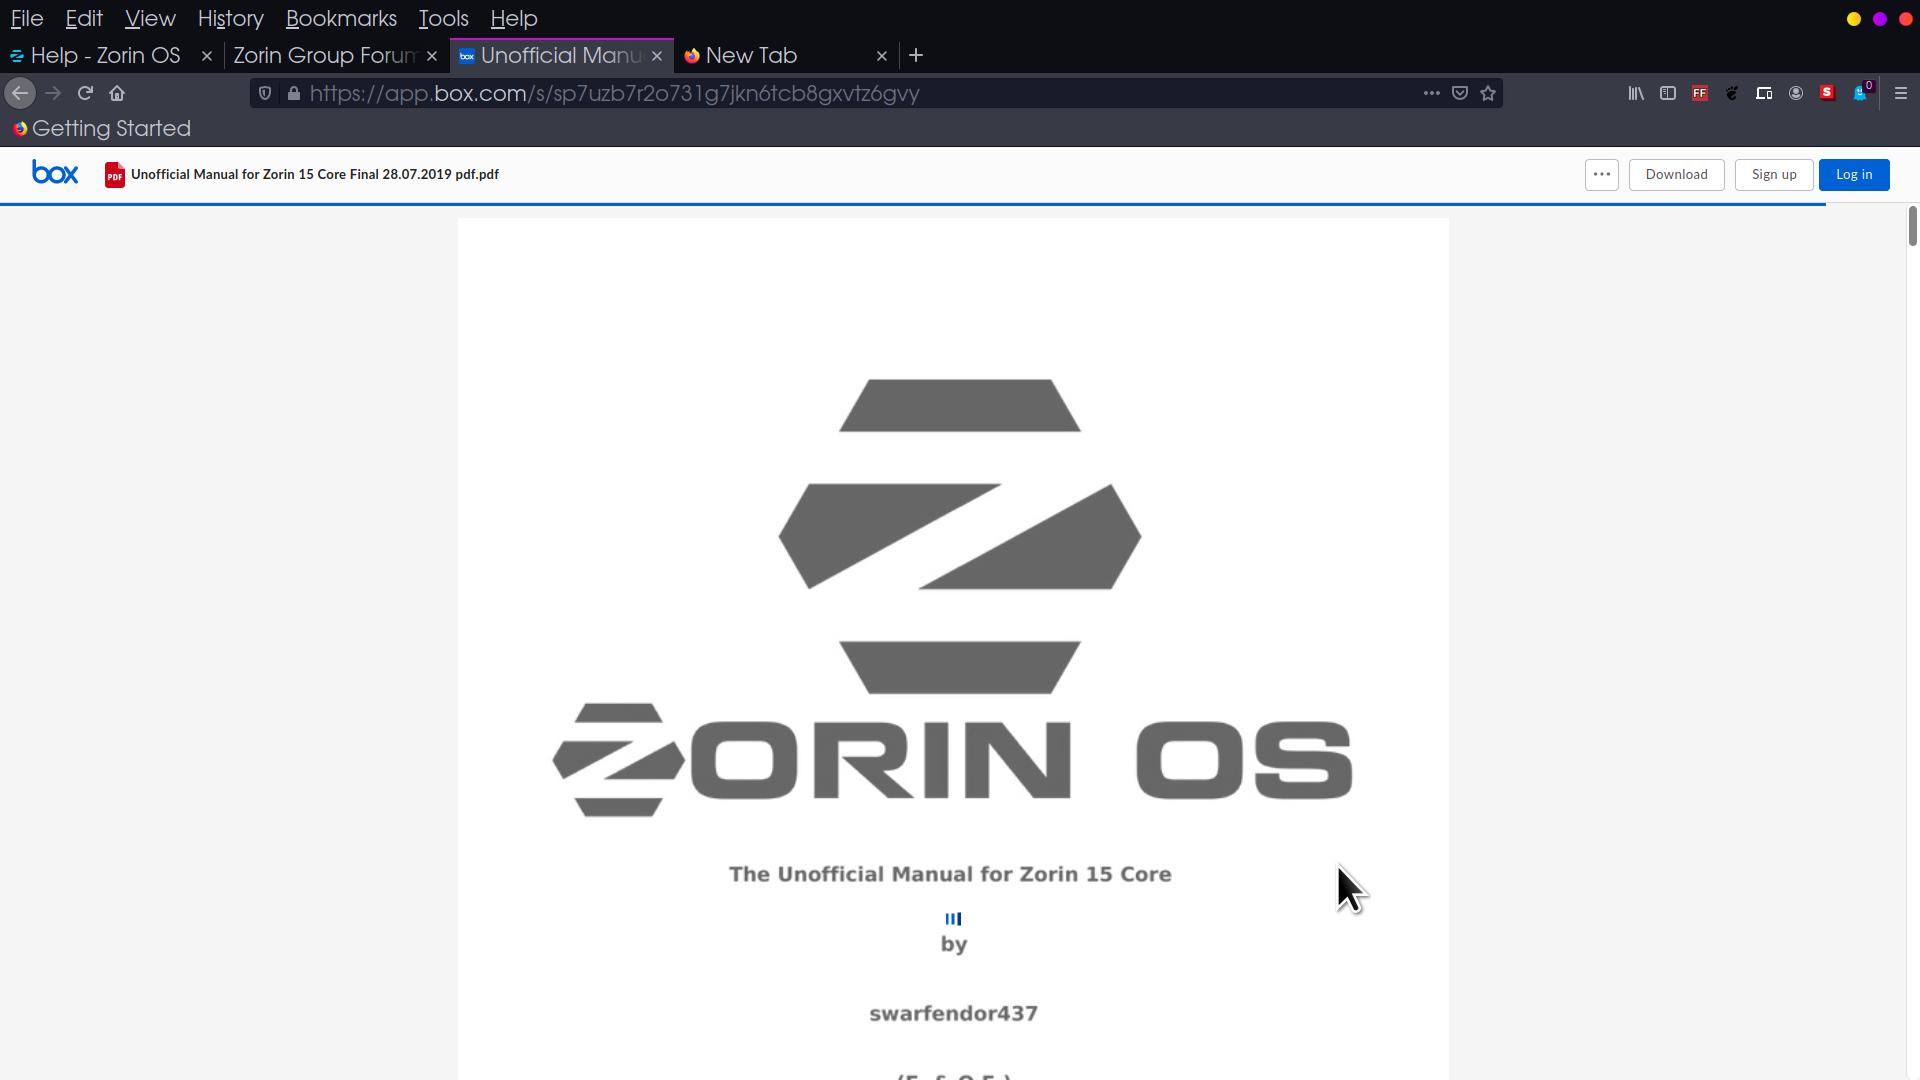Select the Unofficial Manual tab
The height and width of the screenshot is (1080, 1920).
pos(560,56)
